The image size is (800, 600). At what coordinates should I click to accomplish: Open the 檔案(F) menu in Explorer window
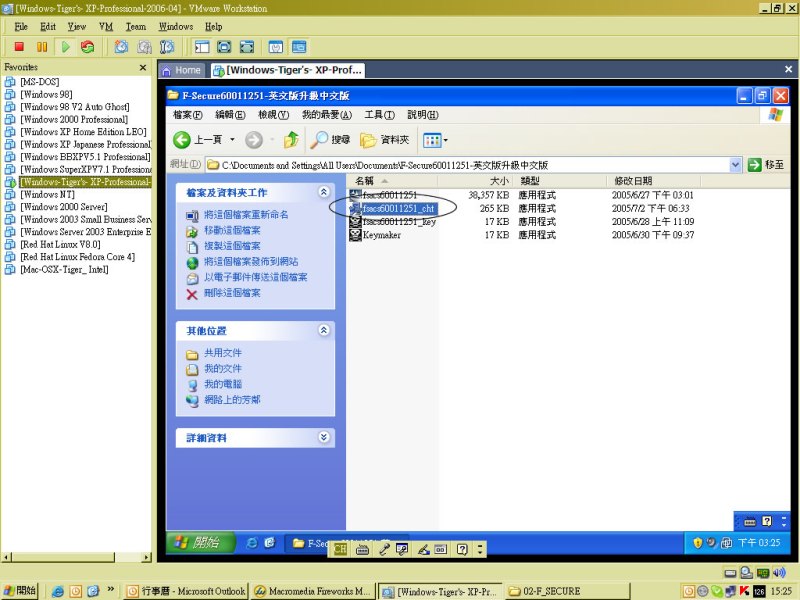click(188, 115)
